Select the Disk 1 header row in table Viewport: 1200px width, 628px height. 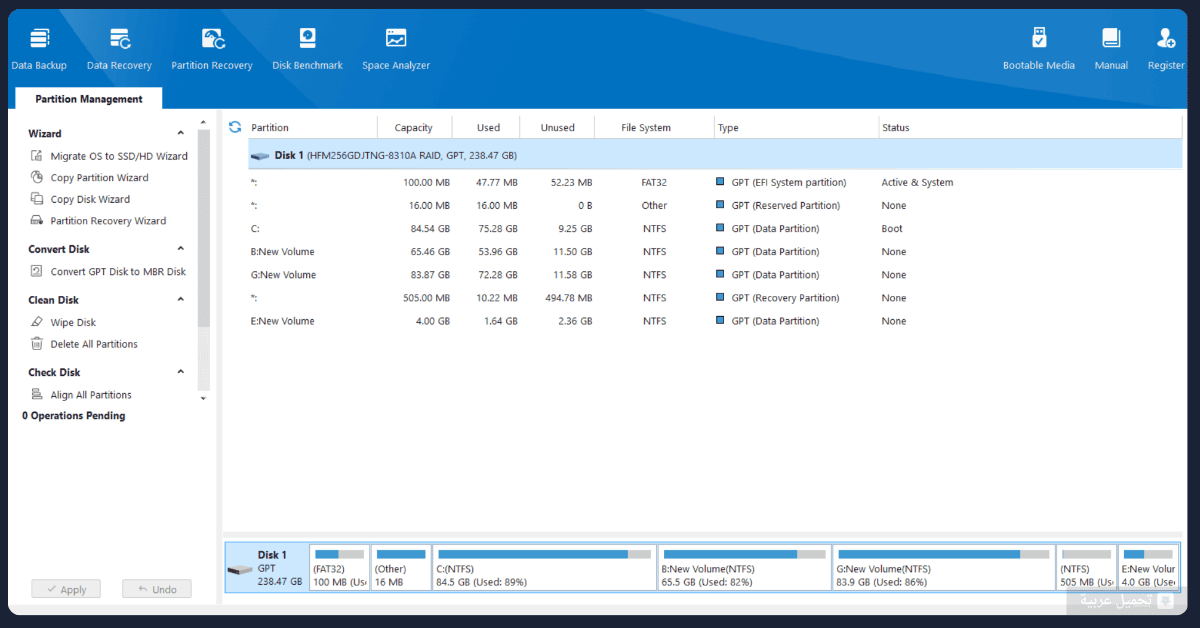pyautogui.click(x=715, y=156)
